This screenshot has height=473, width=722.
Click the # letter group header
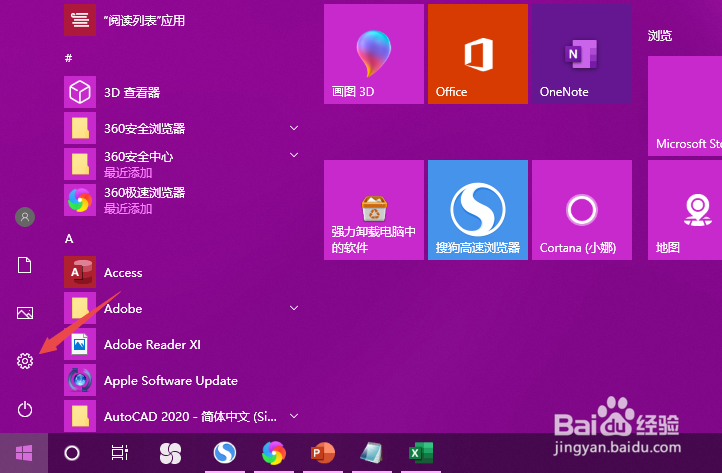(69, 58)
